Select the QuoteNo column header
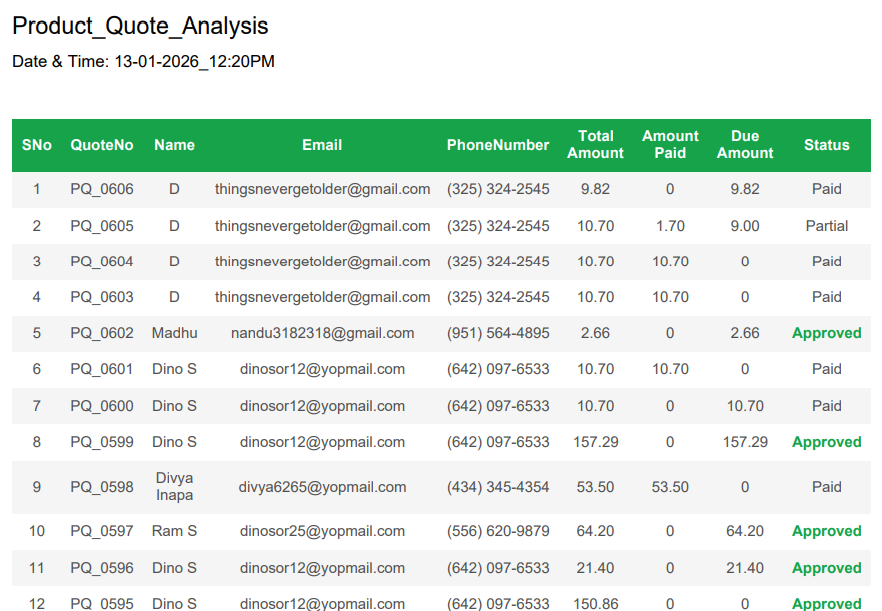Image resolution: width=882 pixels, height=611 pixels. point(102,145)
